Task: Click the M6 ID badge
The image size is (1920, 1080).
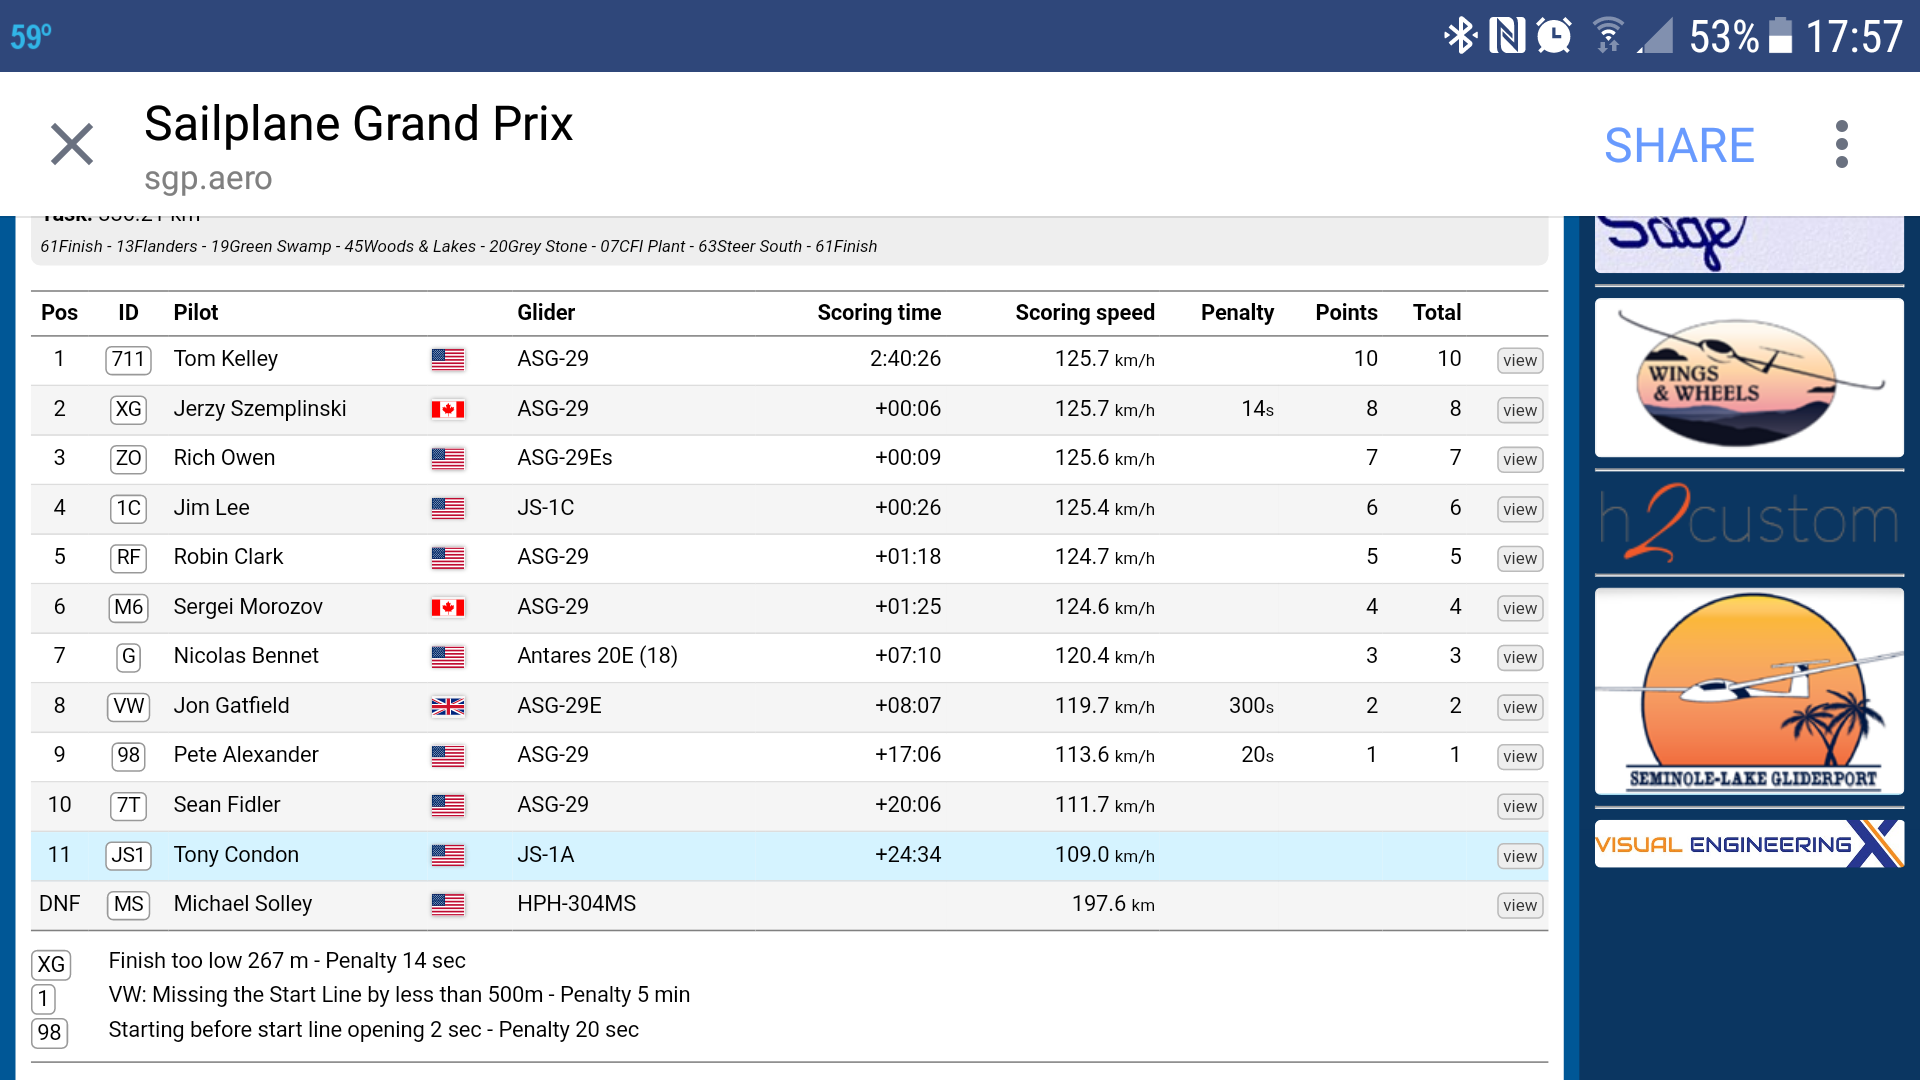Action: click(128, 607)
